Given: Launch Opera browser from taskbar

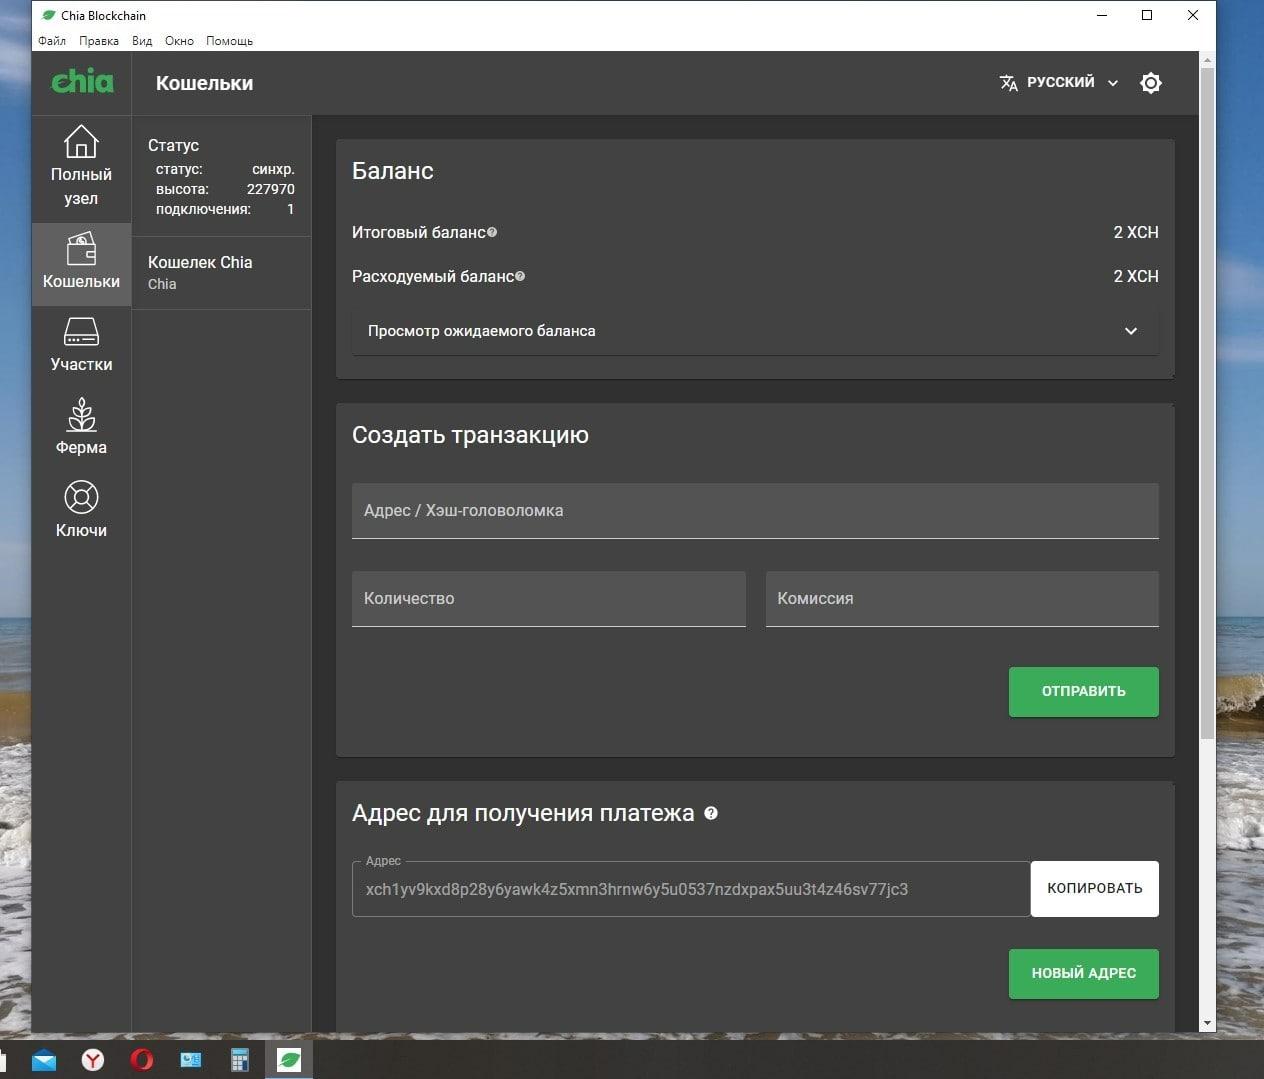Looking at the screenshot, I should [x=142, y=1060].
